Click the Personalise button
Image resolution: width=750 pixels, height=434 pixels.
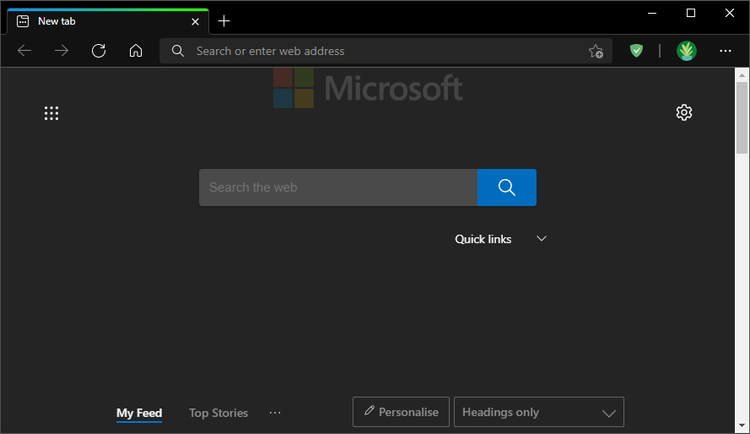(x=401, y=412)
